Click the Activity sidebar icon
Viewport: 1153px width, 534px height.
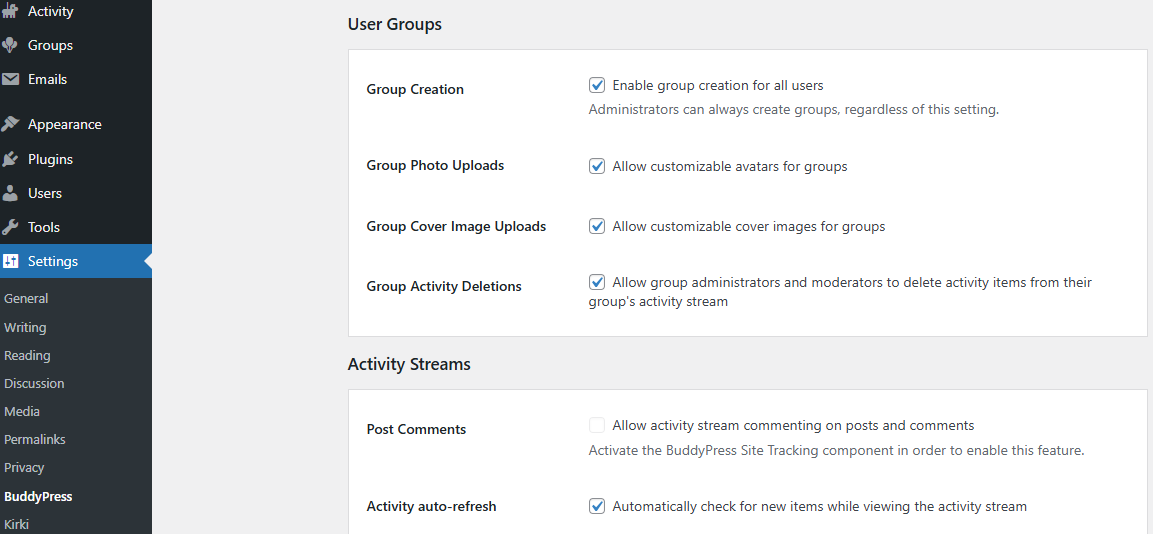coord(10,11)
